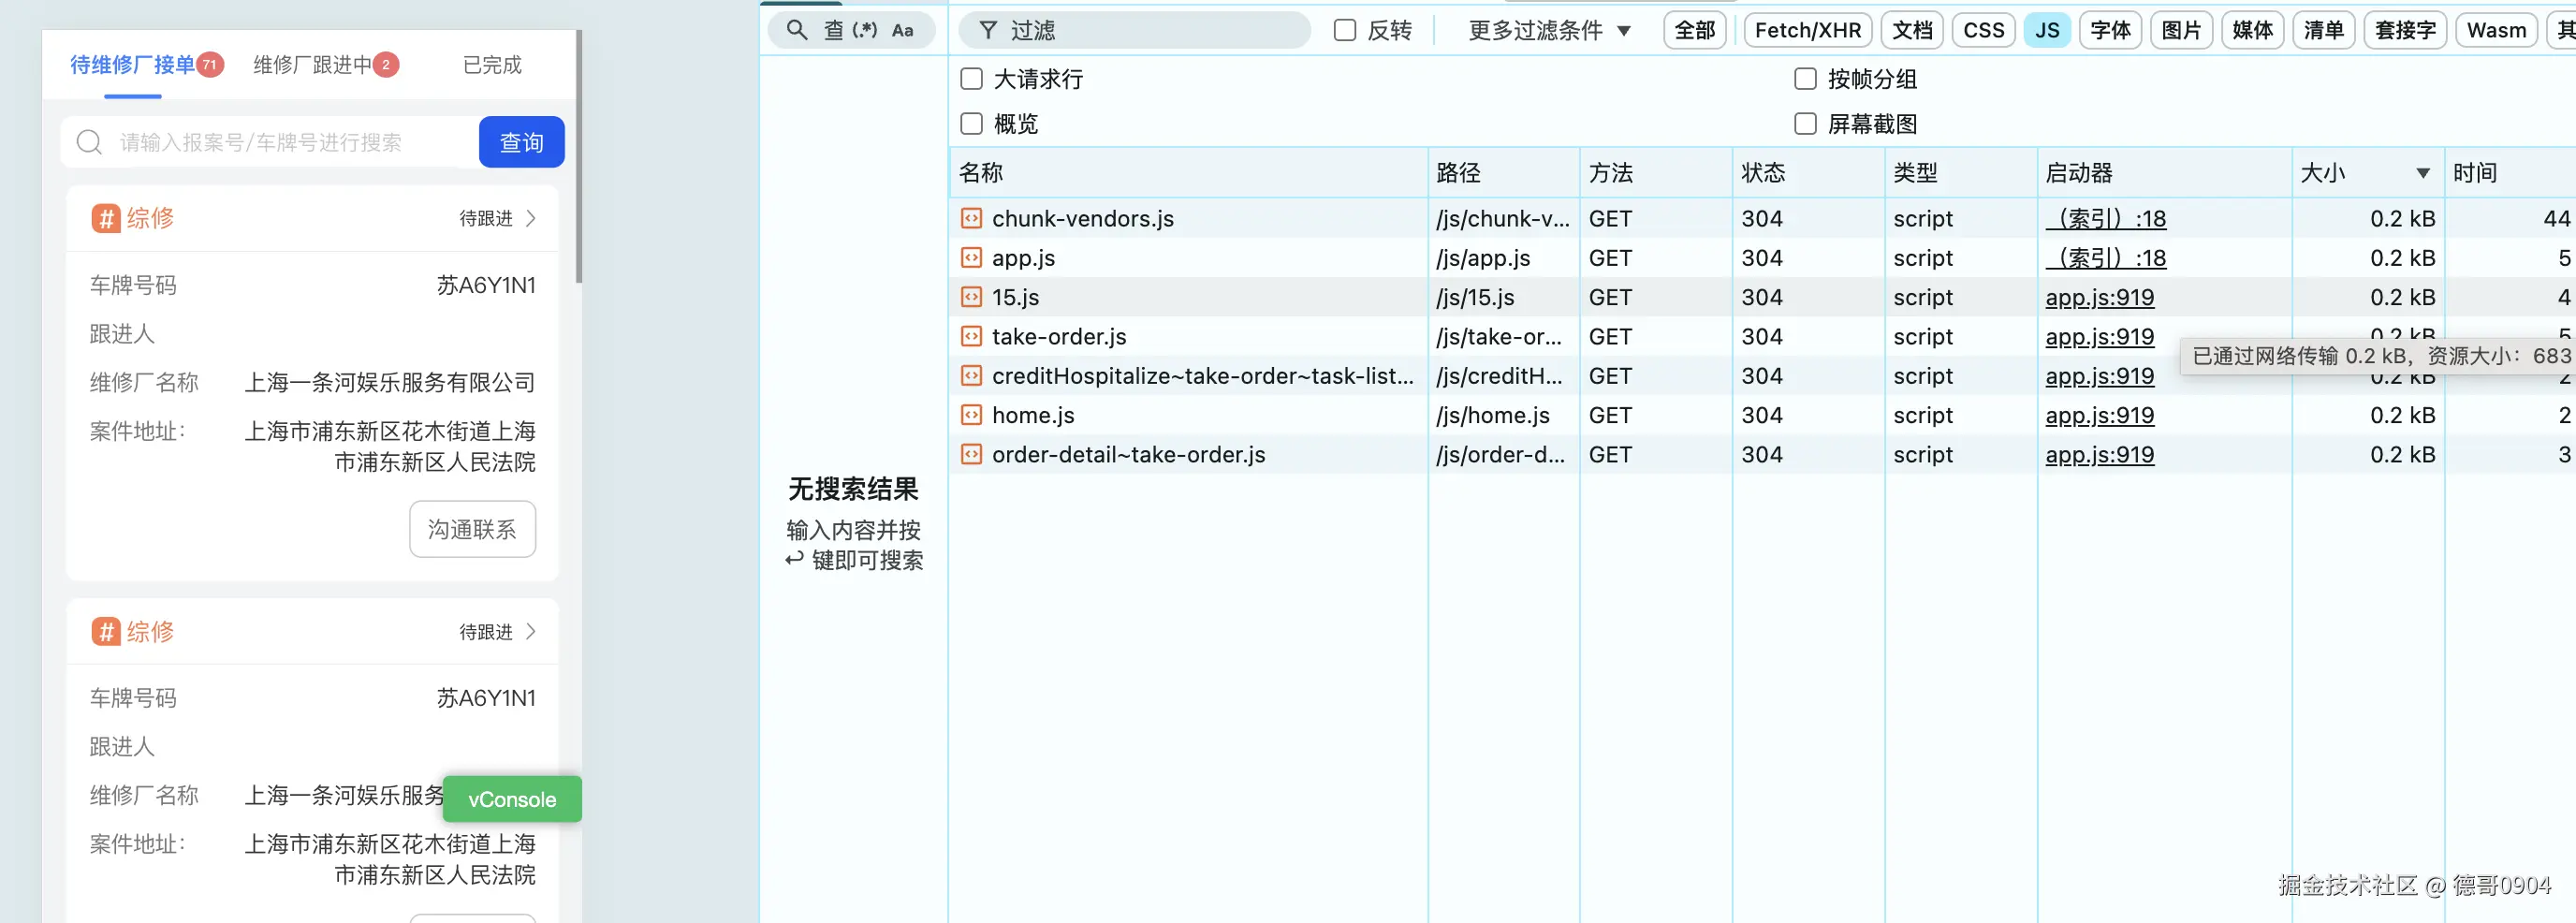This screenshot has height=923, width=2576.
Task: Click the filter funnel icon
Action: (x=988, y=30)
